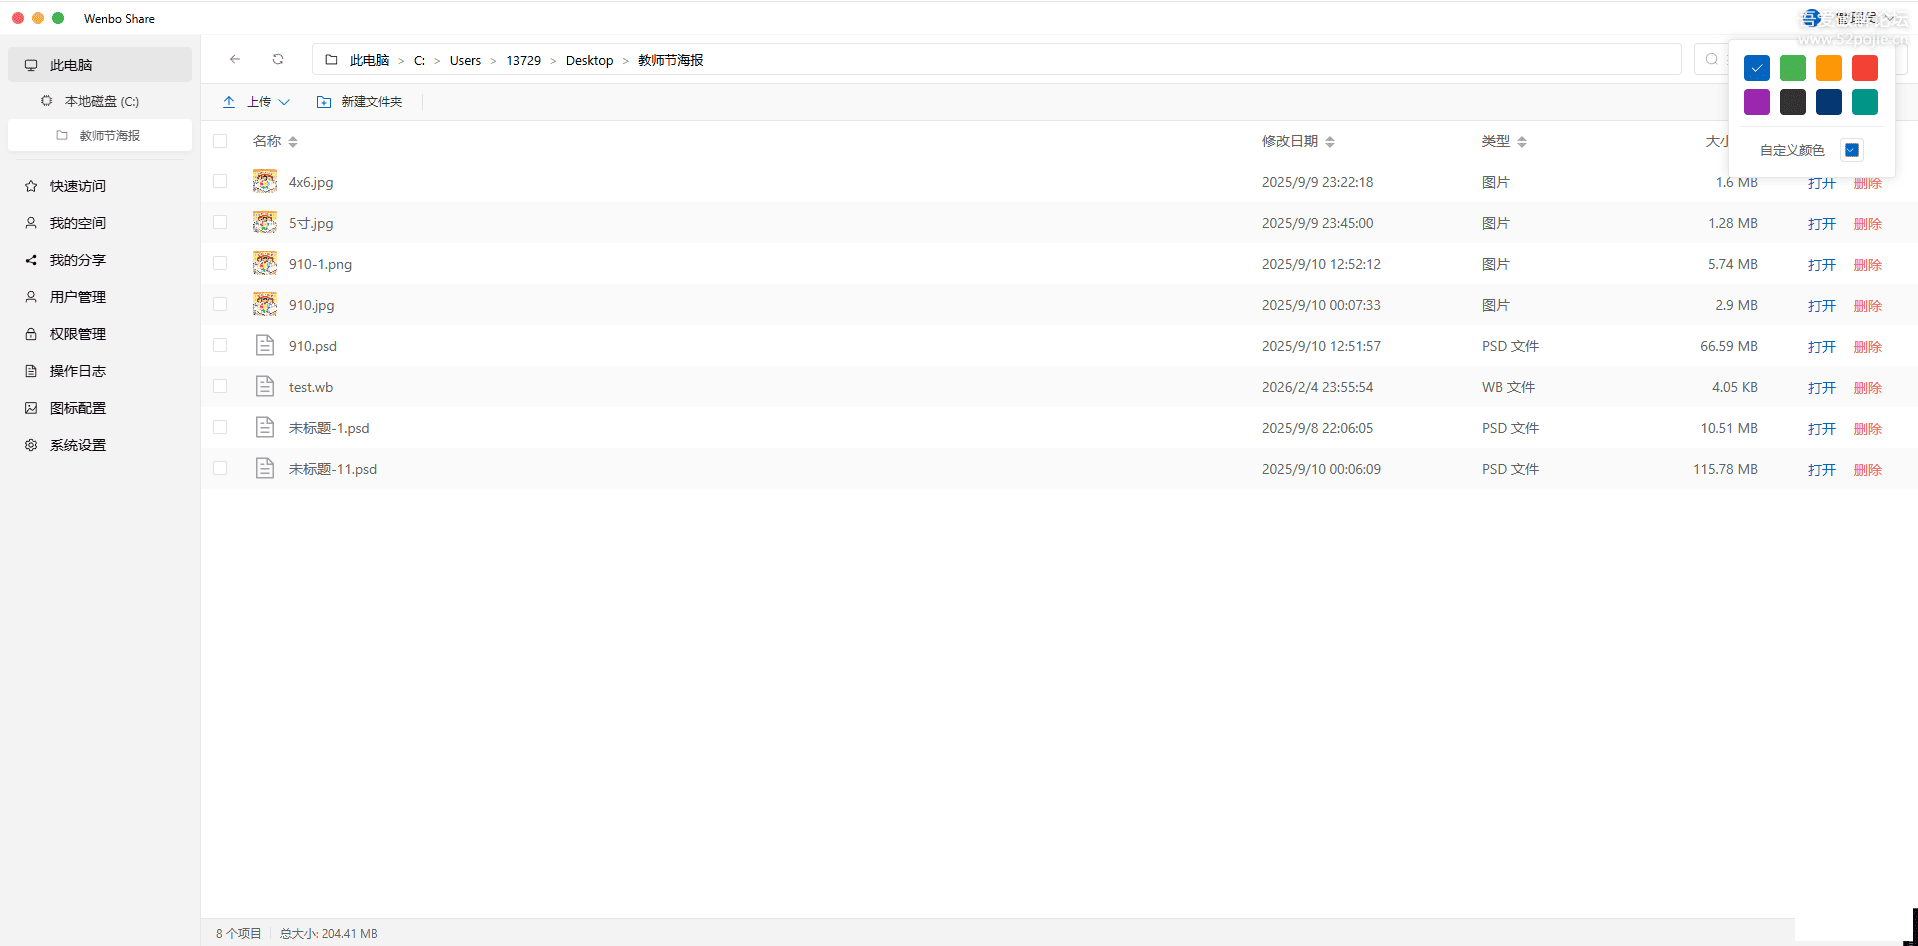Tick the select-all checkbox in header
1918x946 pixels.
(x=220, y=141)
